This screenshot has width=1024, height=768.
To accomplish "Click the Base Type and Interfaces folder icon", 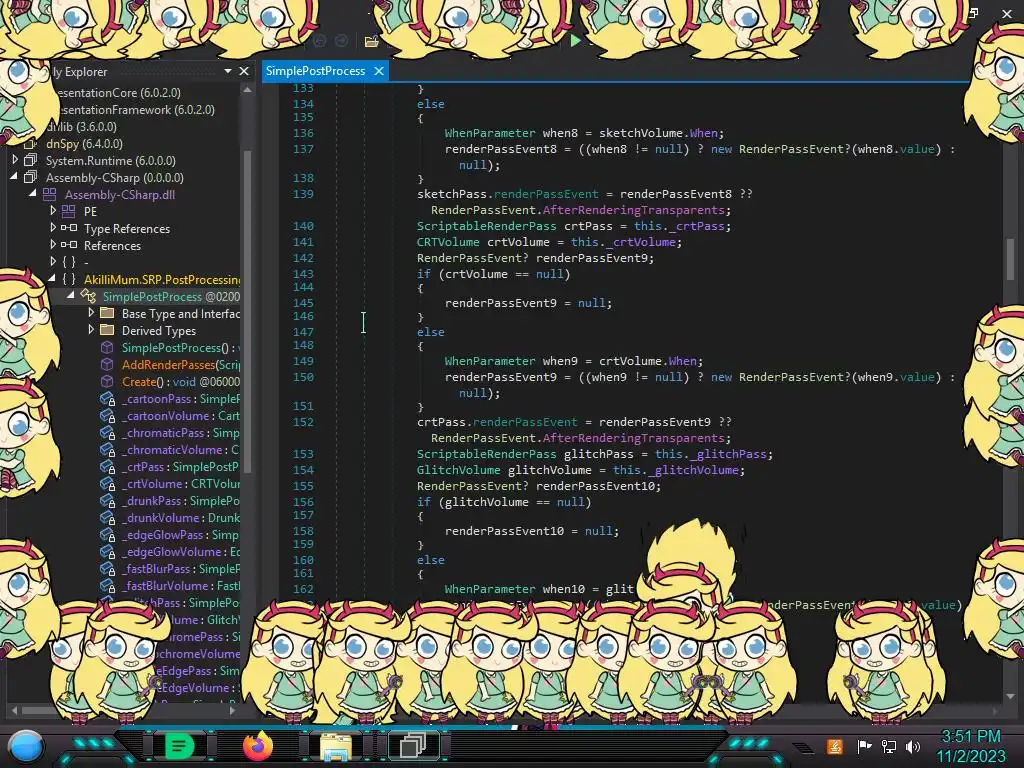I will coord(107,313).
